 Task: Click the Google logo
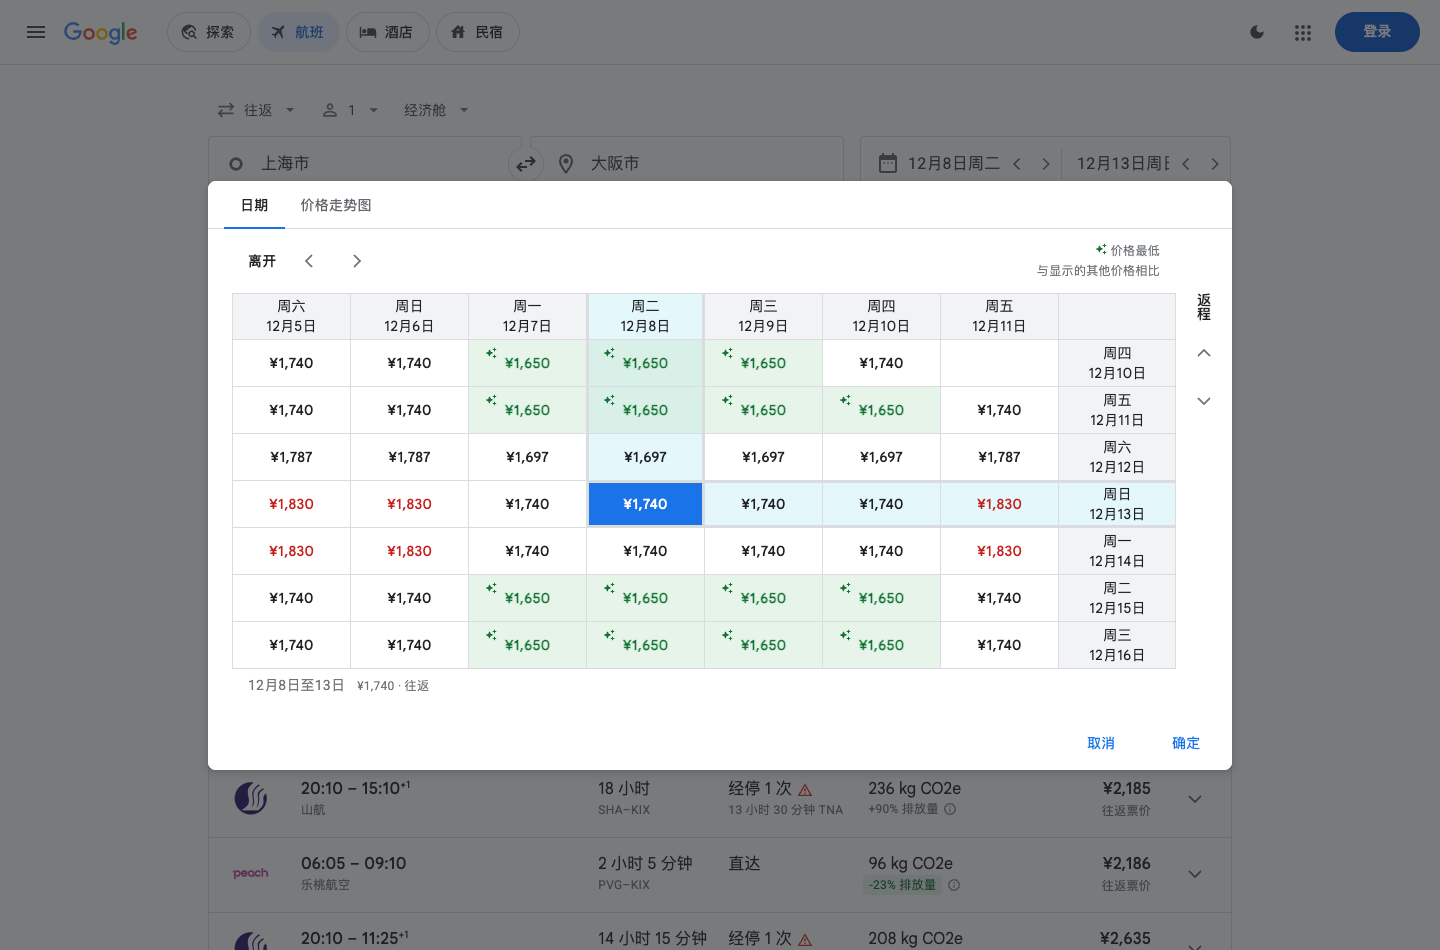tap(100, 32)
